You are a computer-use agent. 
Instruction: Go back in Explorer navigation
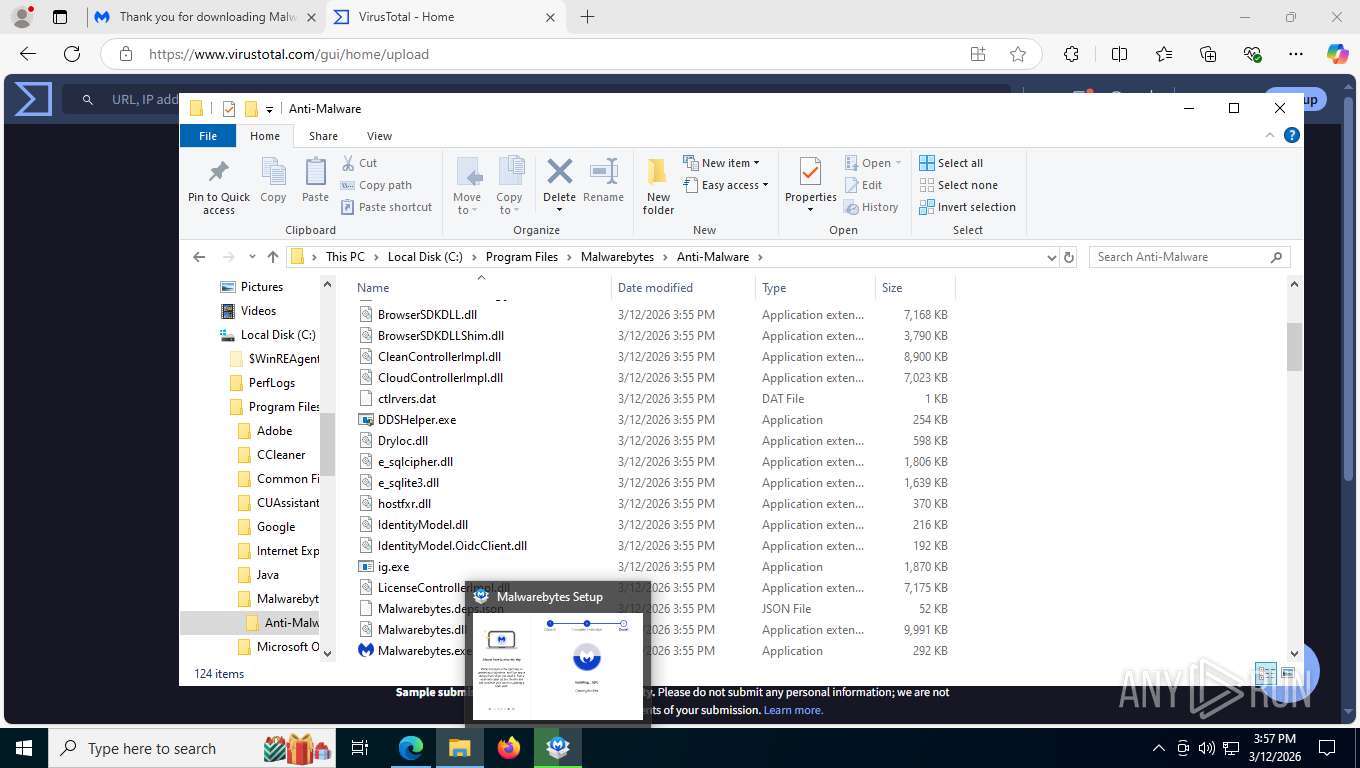point(200,257)
